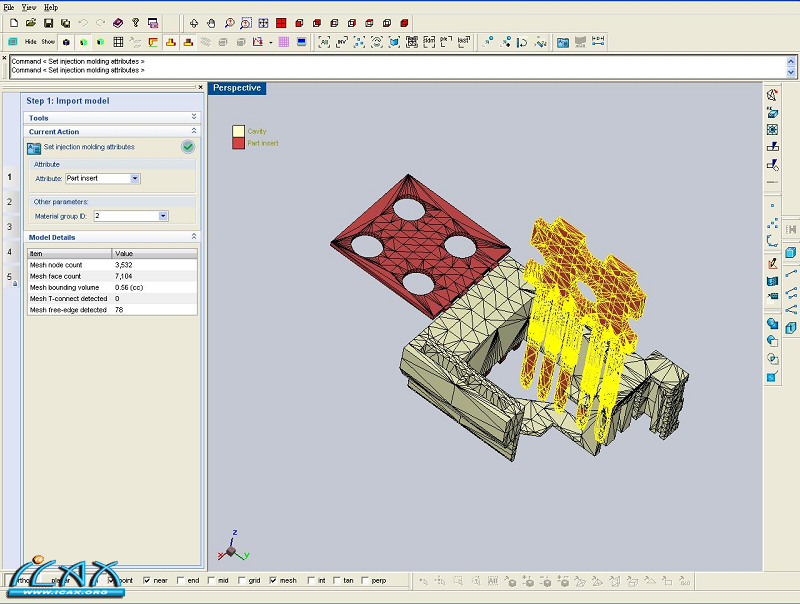Click the open book help icon

click(117, 22)
